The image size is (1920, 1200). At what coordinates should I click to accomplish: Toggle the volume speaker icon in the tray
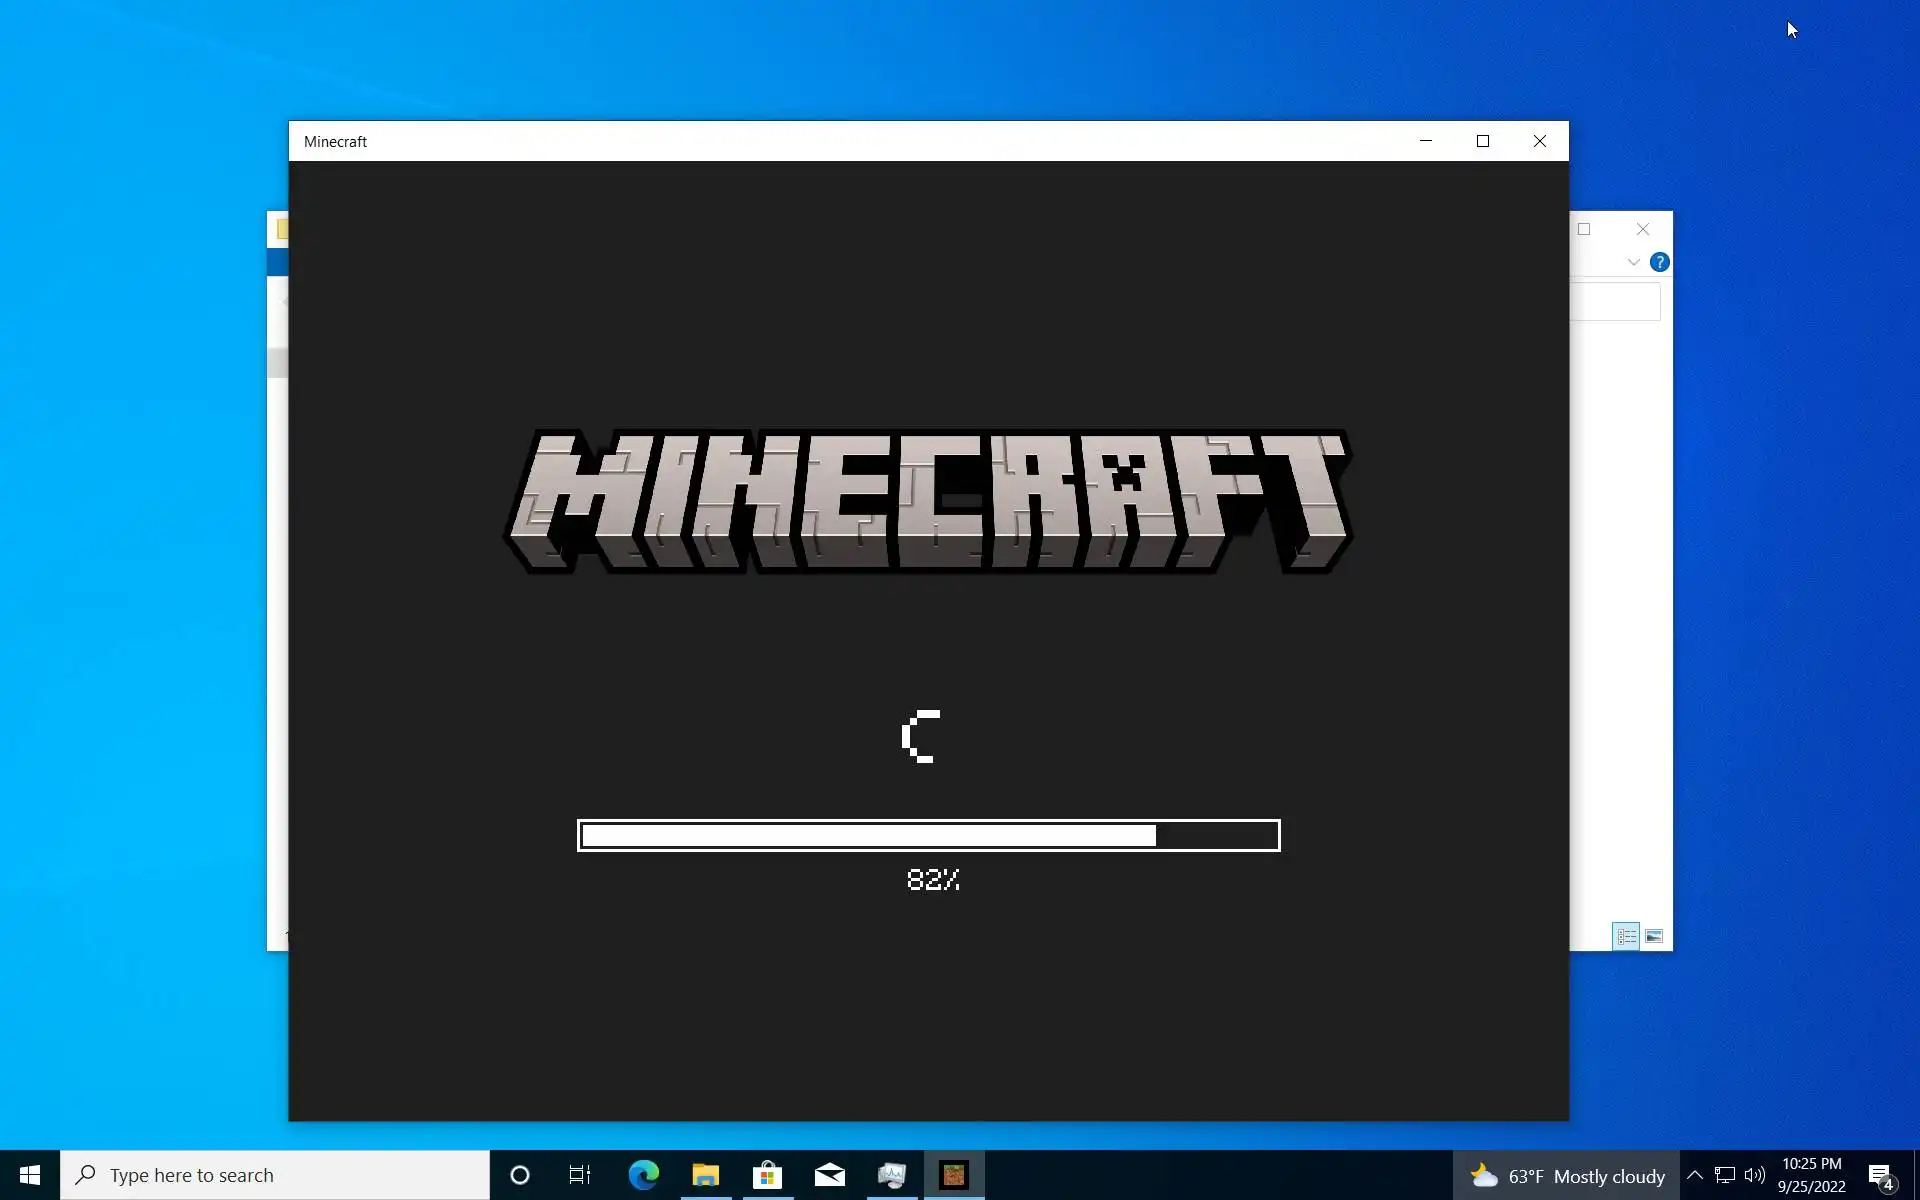point(1754,1175)
